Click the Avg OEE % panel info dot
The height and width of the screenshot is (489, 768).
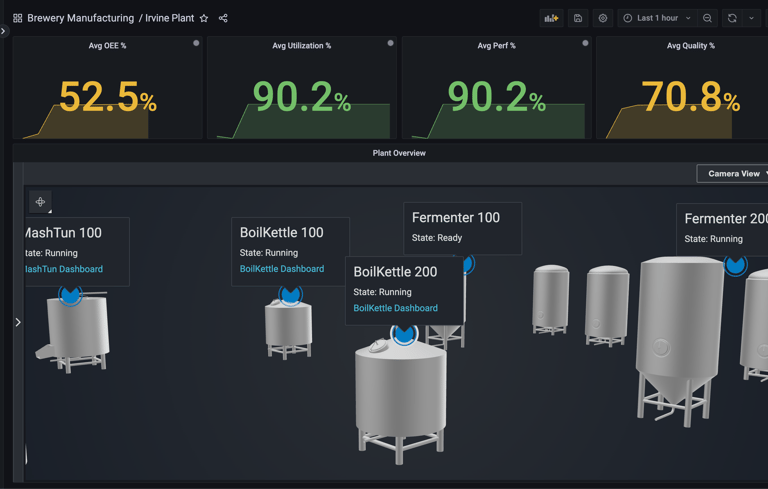coord(196,43)
